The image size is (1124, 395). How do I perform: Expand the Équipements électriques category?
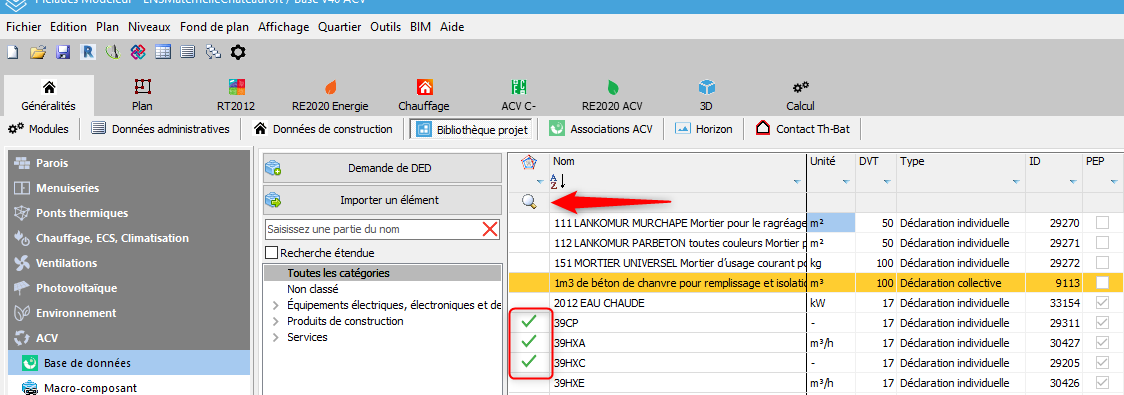pos(276,305)
